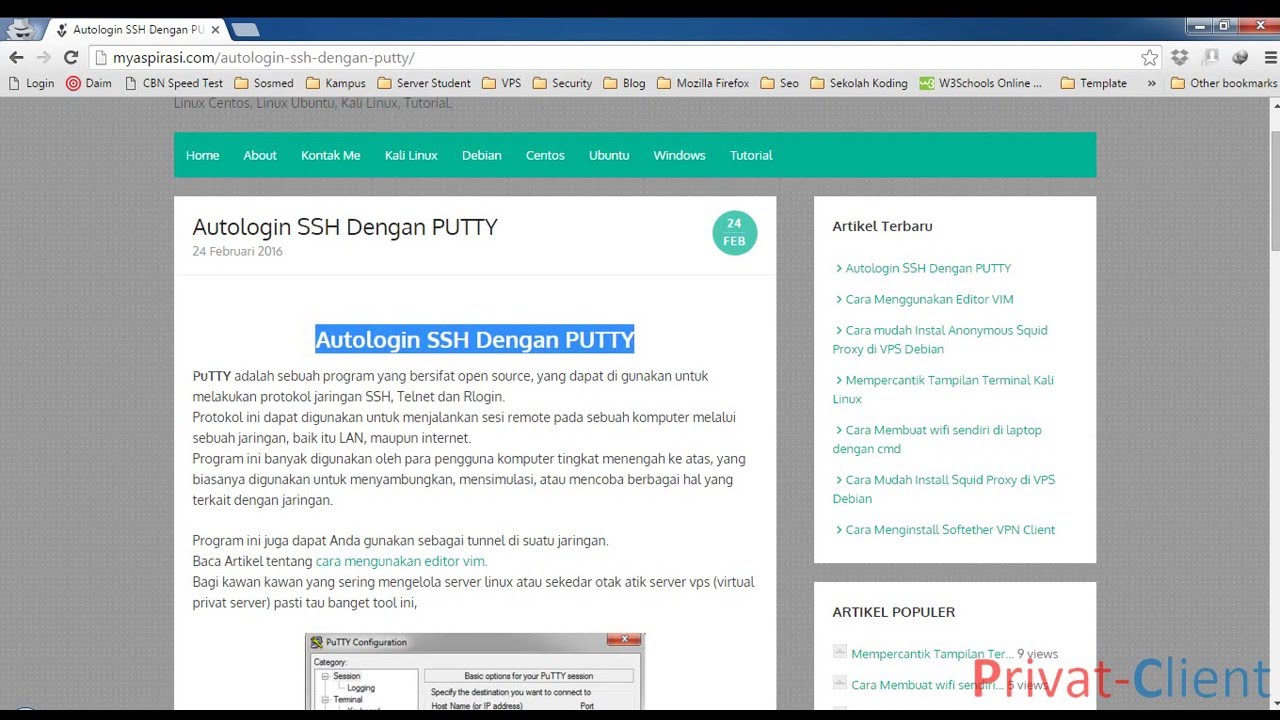1280x720 pixels.
Task: Open Cara Mudah Install Squid Proxy article
Action: tap(944, 489)
